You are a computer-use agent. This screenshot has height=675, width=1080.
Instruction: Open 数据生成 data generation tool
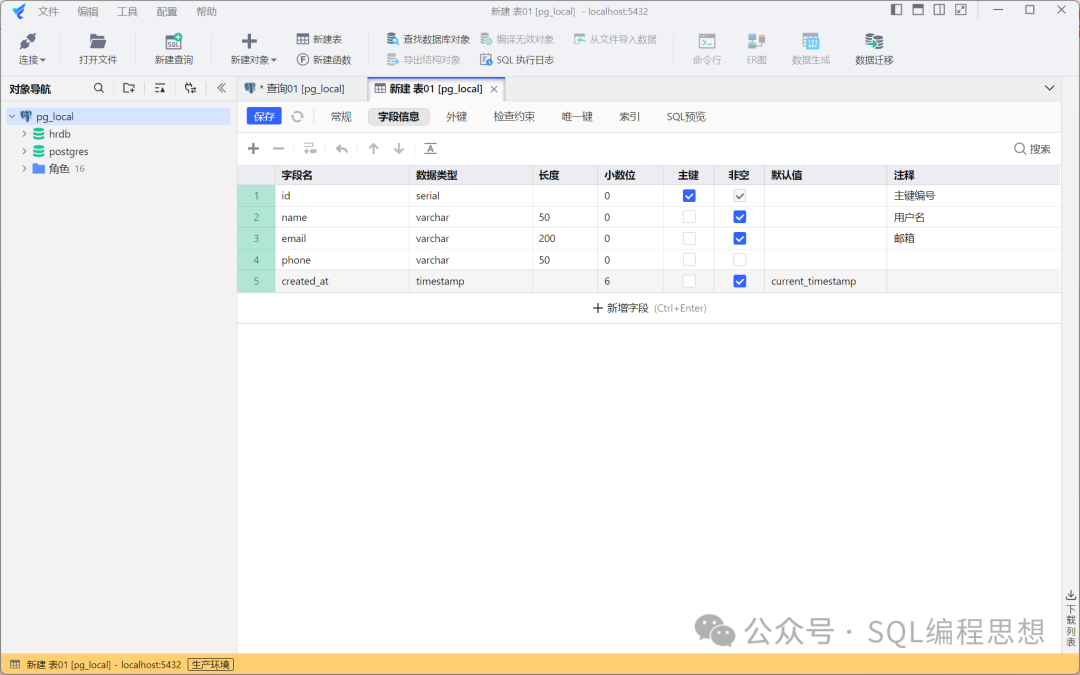pyautogui.click(x=812, y=48)
